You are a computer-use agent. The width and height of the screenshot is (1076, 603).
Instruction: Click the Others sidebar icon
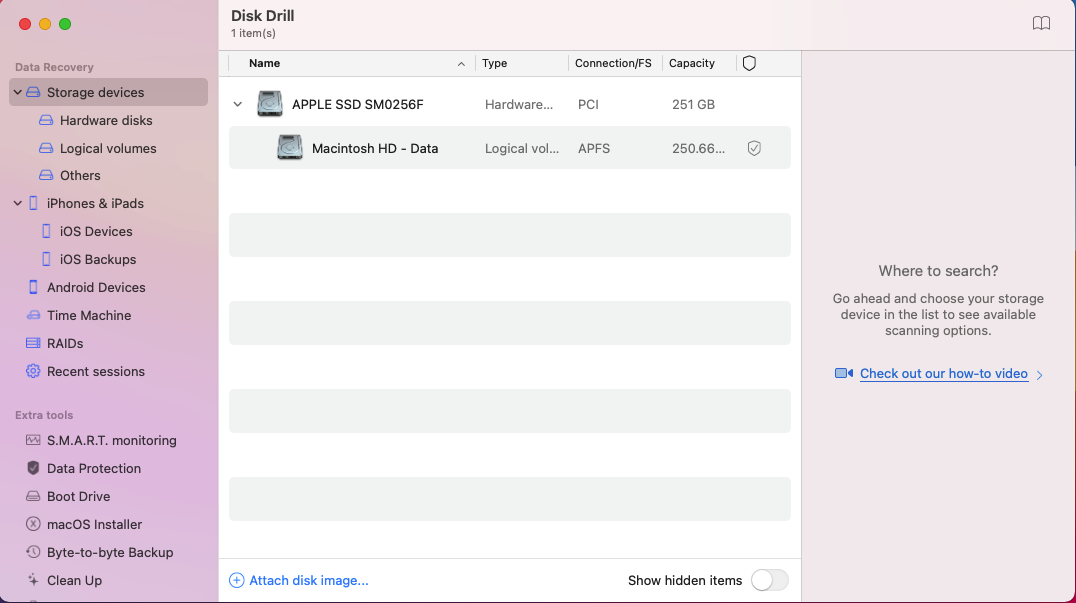46,175
